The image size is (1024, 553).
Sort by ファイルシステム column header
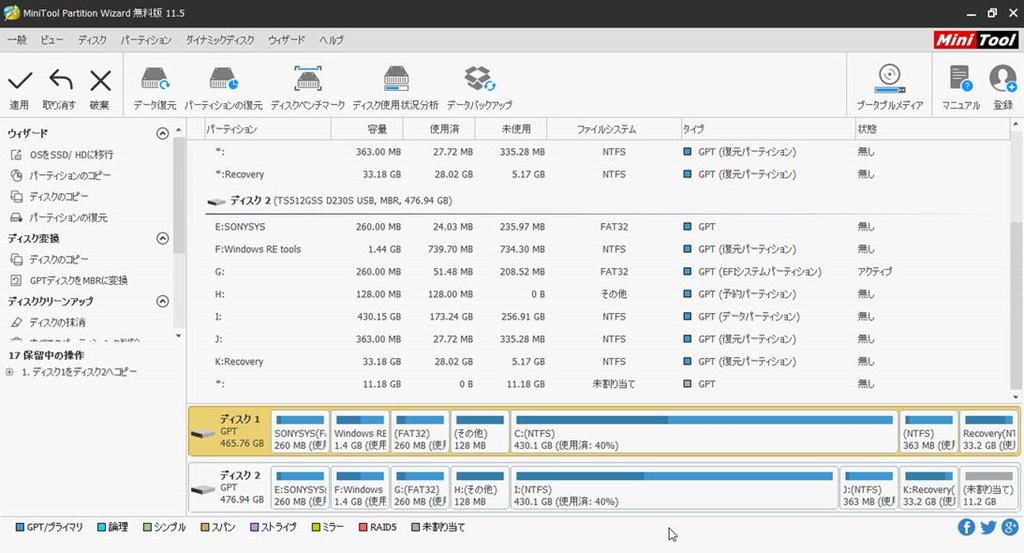pyautogui.click(x=606, y=130)
